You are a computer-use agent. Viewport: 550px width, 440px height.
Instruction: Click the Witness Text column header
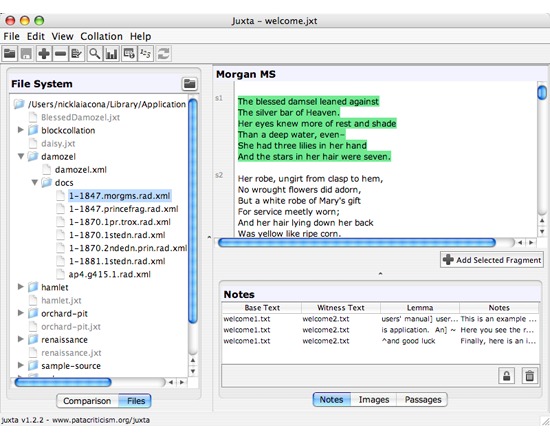tap(341, 308)
